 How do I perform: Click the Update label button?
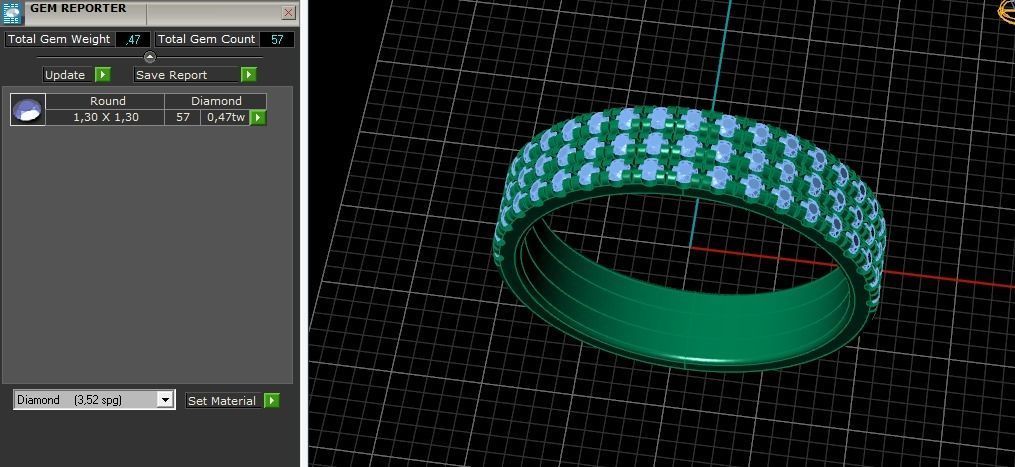tap(65, 75)
